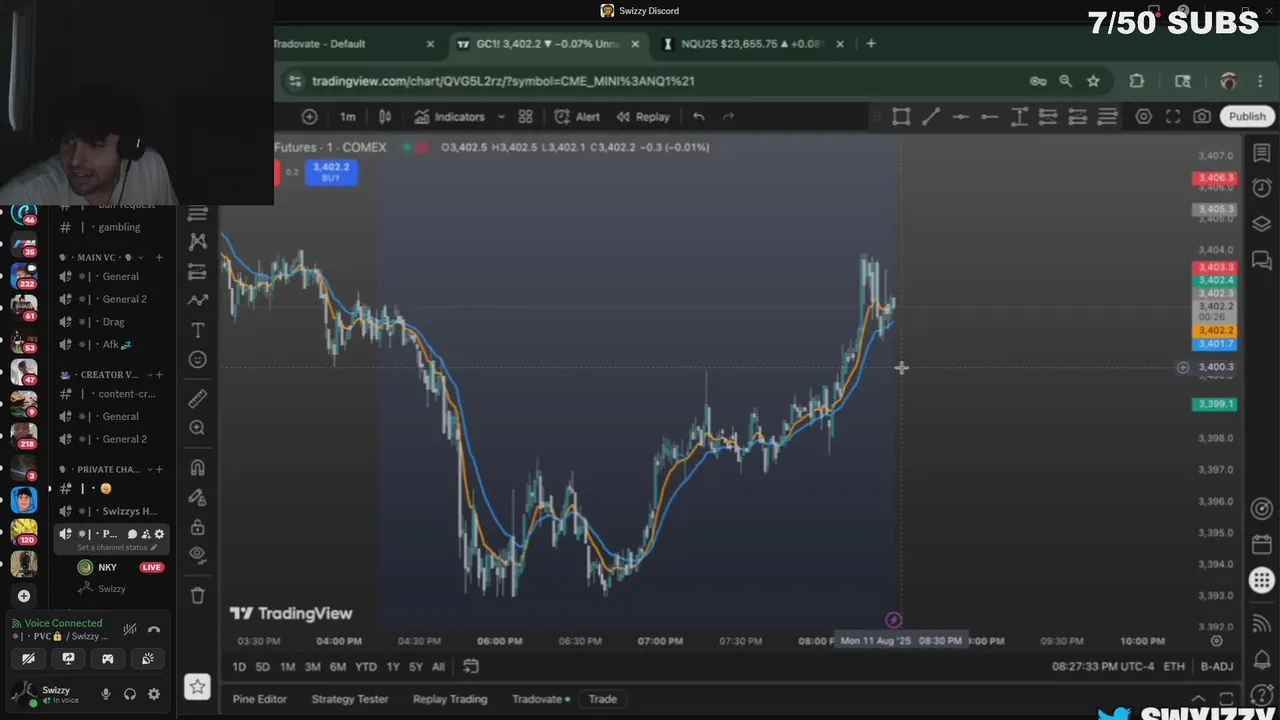Open the B-ADJ adjustment dropdown
The width and height of the screenshot is (1280, 720).
pyautogui.click(x=1217, y=667)
